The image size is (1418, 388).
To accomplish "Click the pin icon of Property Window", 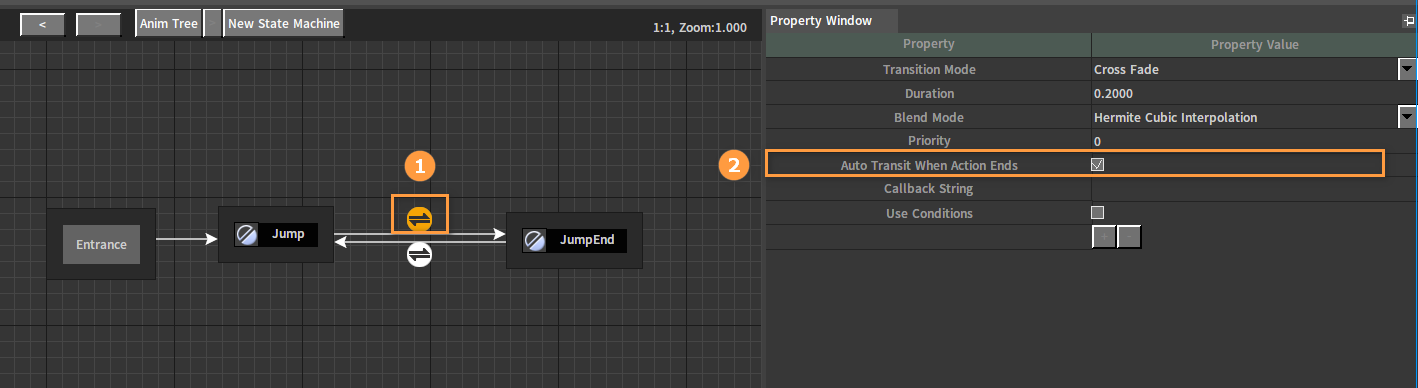I will pyautogui.click(x=1409, y=20).
